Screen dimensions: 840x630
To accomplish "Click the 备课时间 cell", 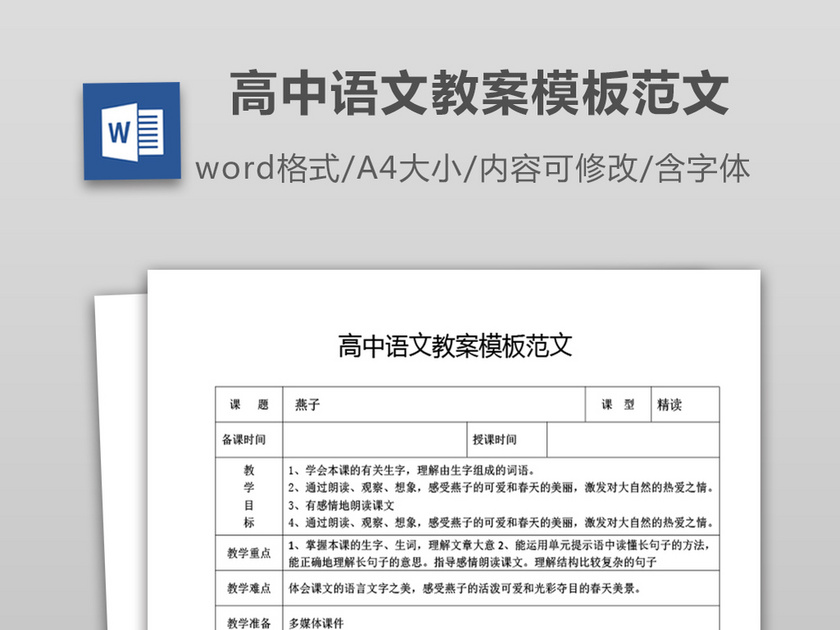I will [x=243, y=438].
